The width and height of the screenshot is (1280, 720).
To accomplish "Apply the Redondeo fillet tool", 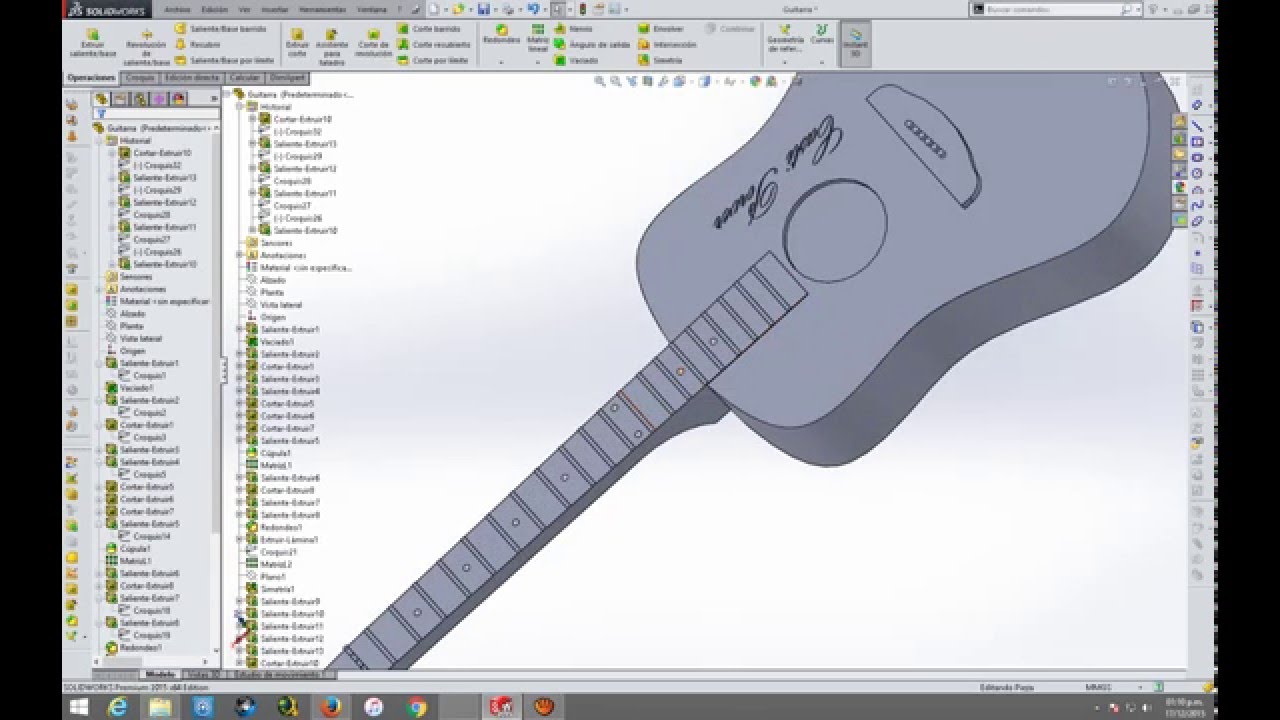I will click(x=501, y=34).
